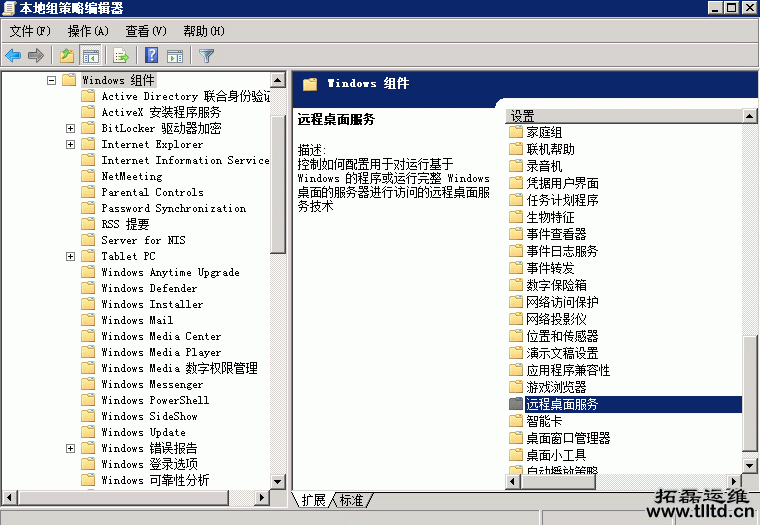Click the 设置 column header
The image size is (760, 525).
tap(624, 116)
